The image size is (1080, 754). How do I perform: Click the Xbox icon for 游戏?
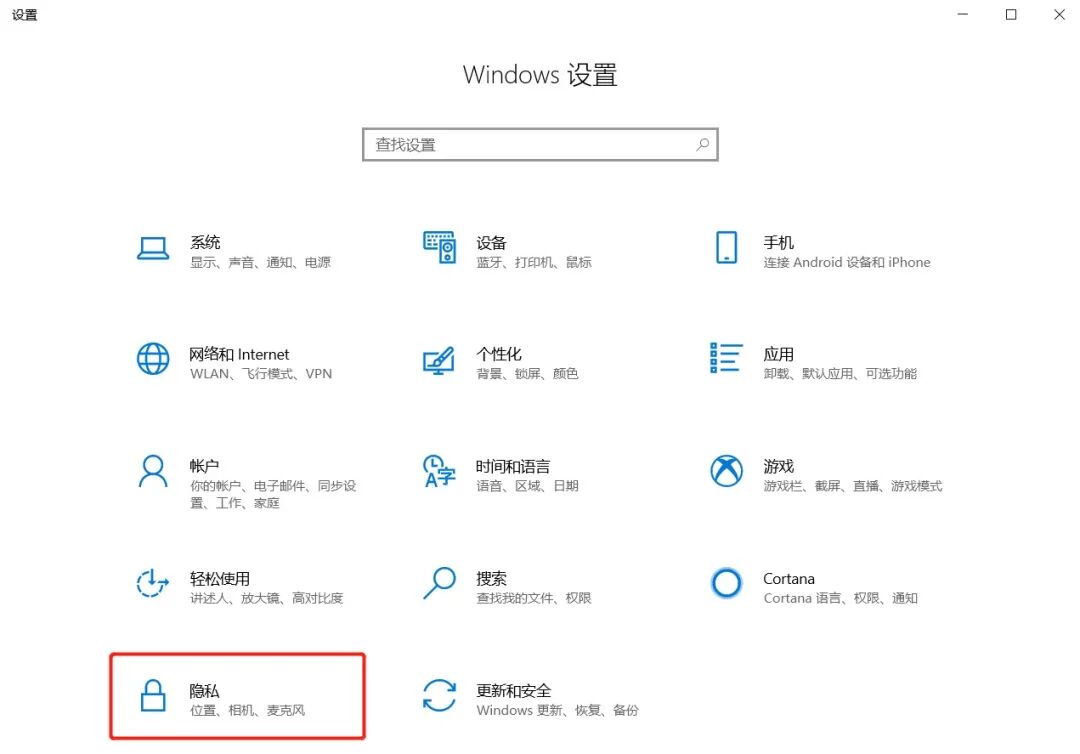point(727,471)
